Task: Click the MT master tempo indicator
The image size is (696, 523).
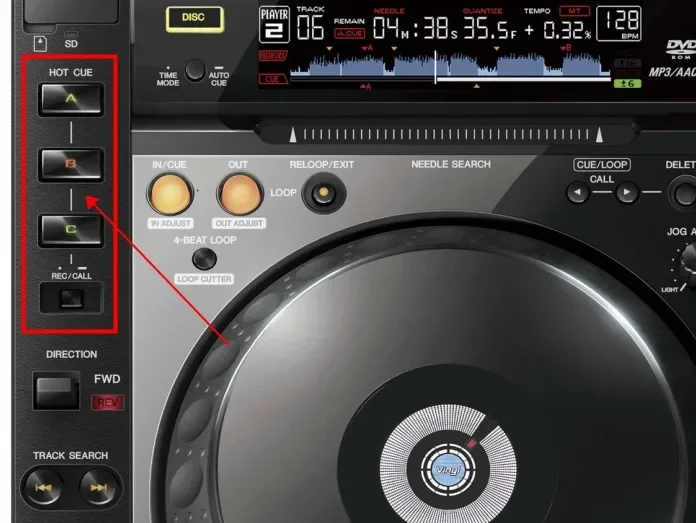Action: tap(574, 11)
